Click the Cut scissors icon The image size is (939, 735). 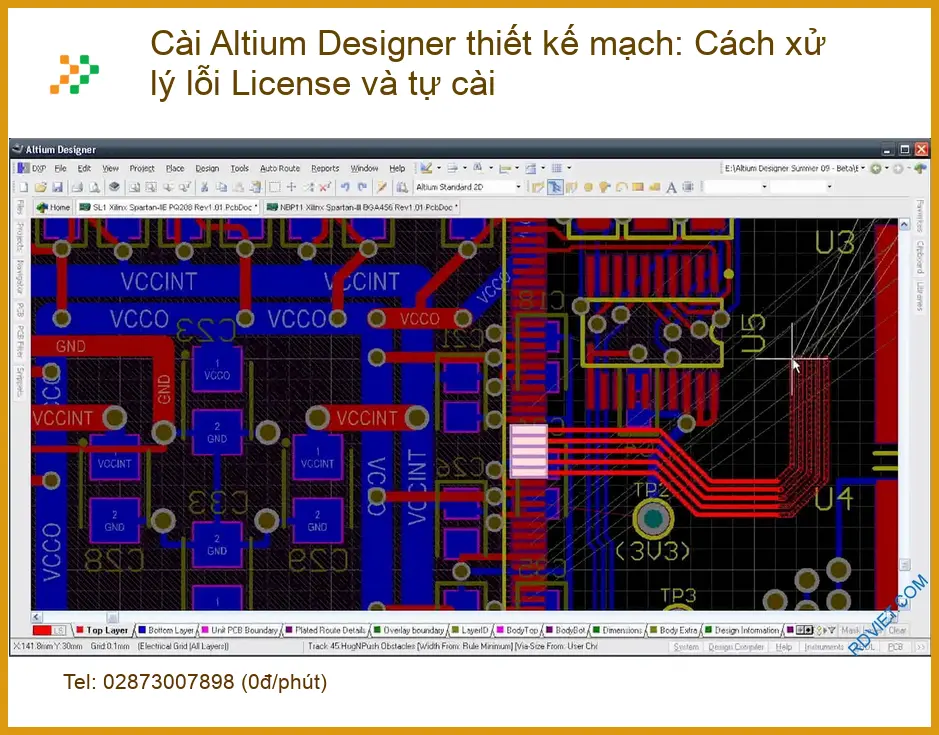click(204, 187)
